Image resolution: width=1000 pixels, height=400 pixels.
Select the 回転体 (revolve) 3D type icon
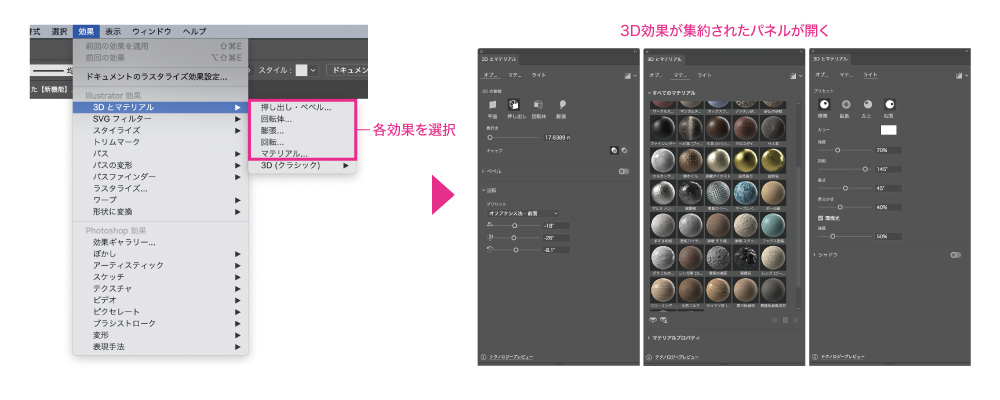click(538, 105)
